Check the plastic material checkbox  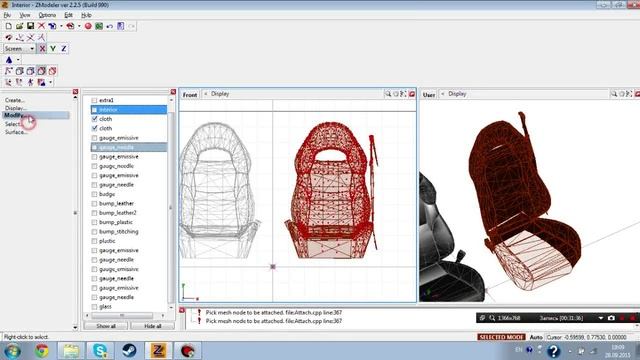[x=94, y=241]
